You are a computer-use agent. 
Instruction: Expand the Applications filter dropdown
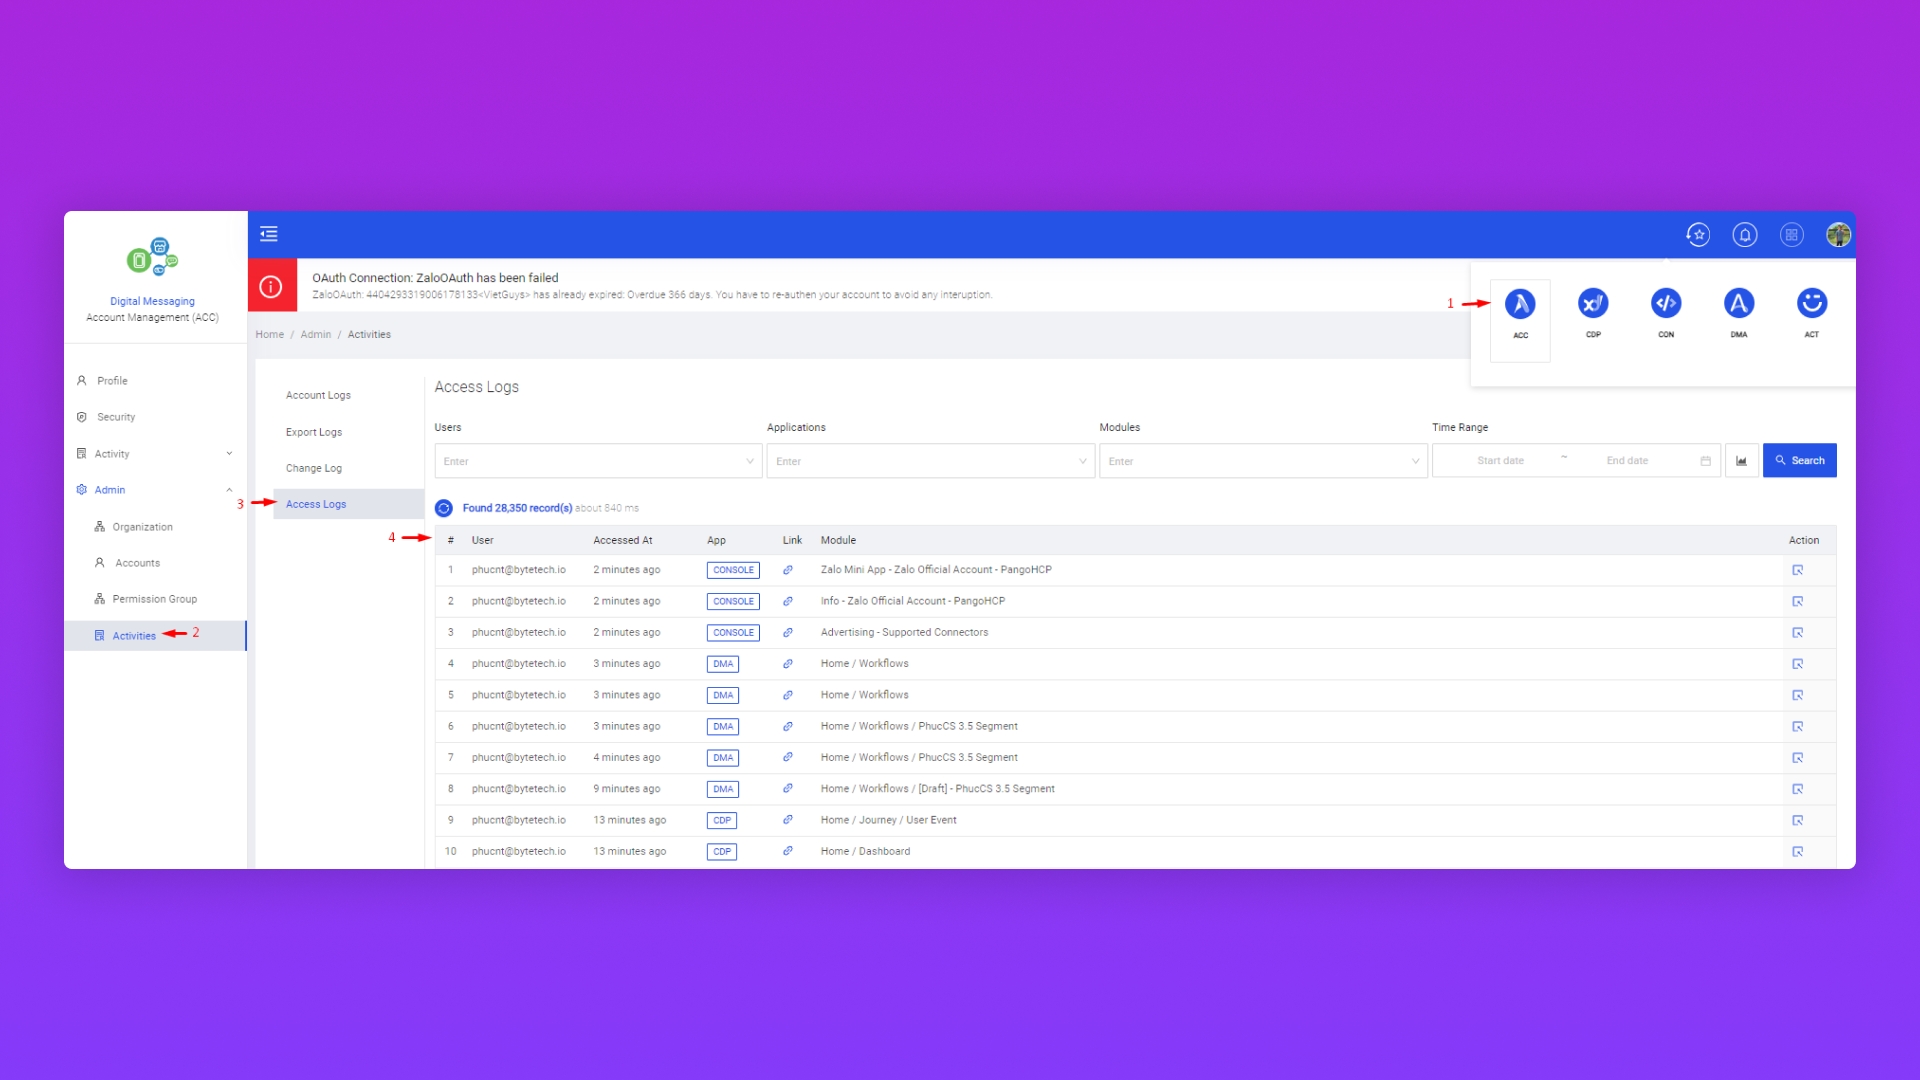tap(930, 461)
